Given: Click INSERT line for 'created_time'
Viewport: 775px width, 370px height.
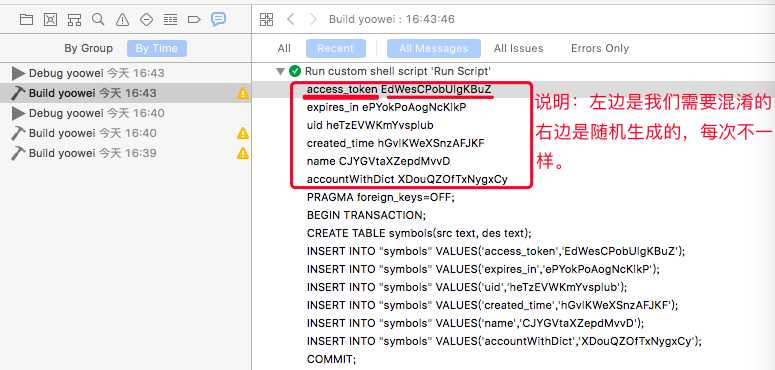Looking at the screenshot, I should point(492,305).
